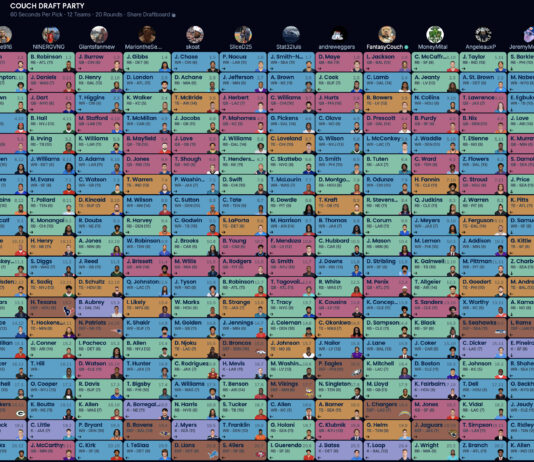The width and height of the screenshot is (534, 462).
Task: Click L. Jackson's headshot photo
Action: tap(404, 65)
